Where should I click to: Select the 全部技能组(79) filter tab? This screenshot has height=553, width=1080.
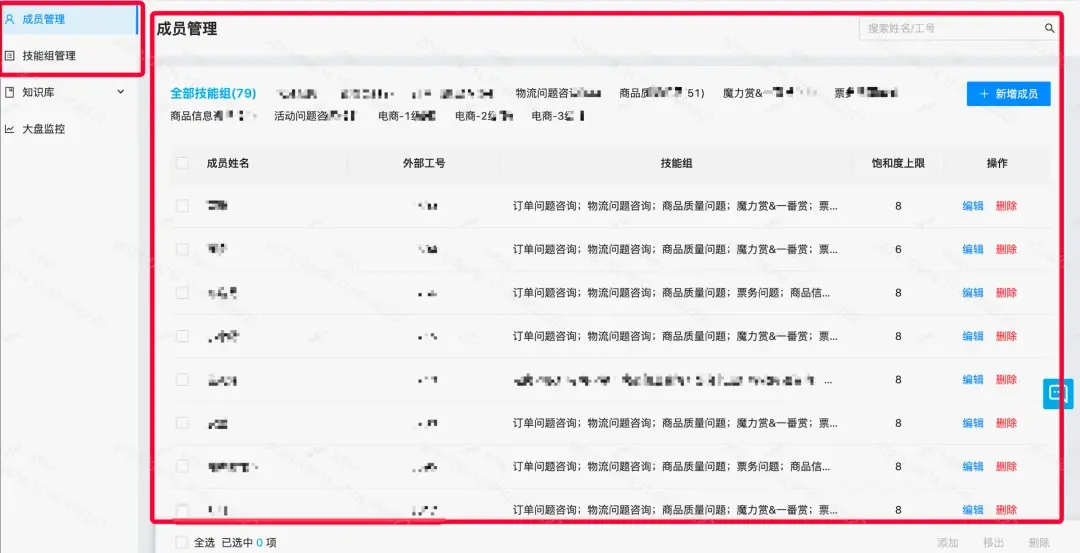pyautogui.click(x=214, y=94)
